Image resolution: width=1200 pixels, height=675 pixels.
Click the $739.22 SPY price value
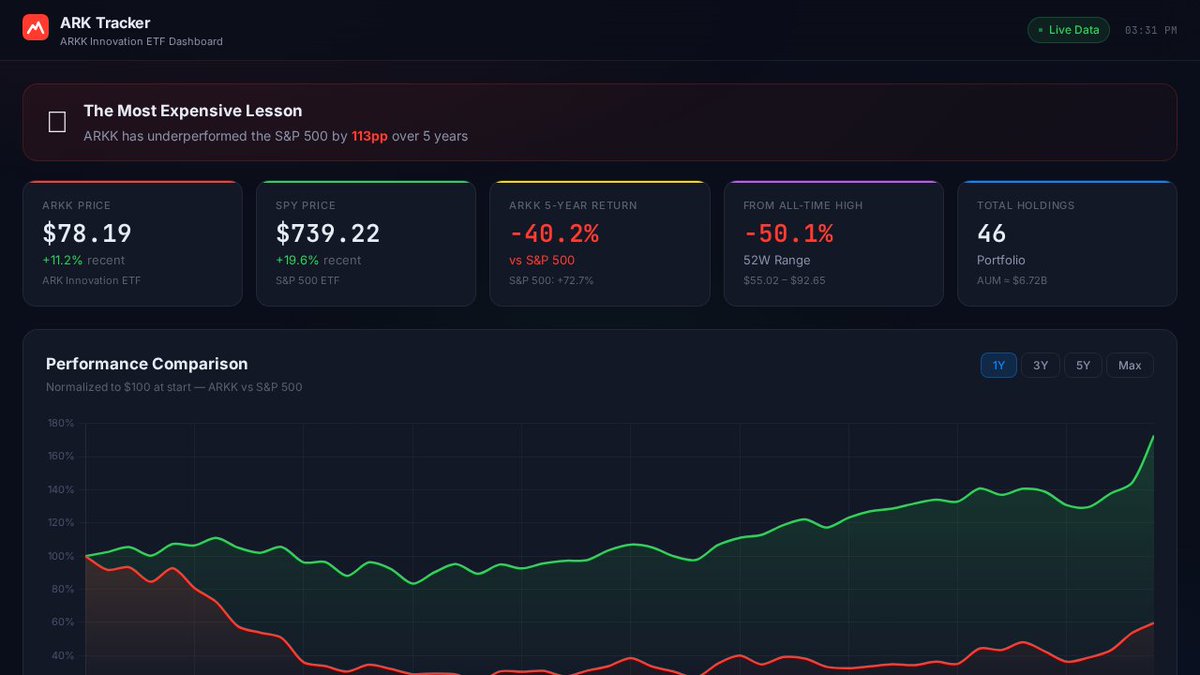click(x=328, y=234)
